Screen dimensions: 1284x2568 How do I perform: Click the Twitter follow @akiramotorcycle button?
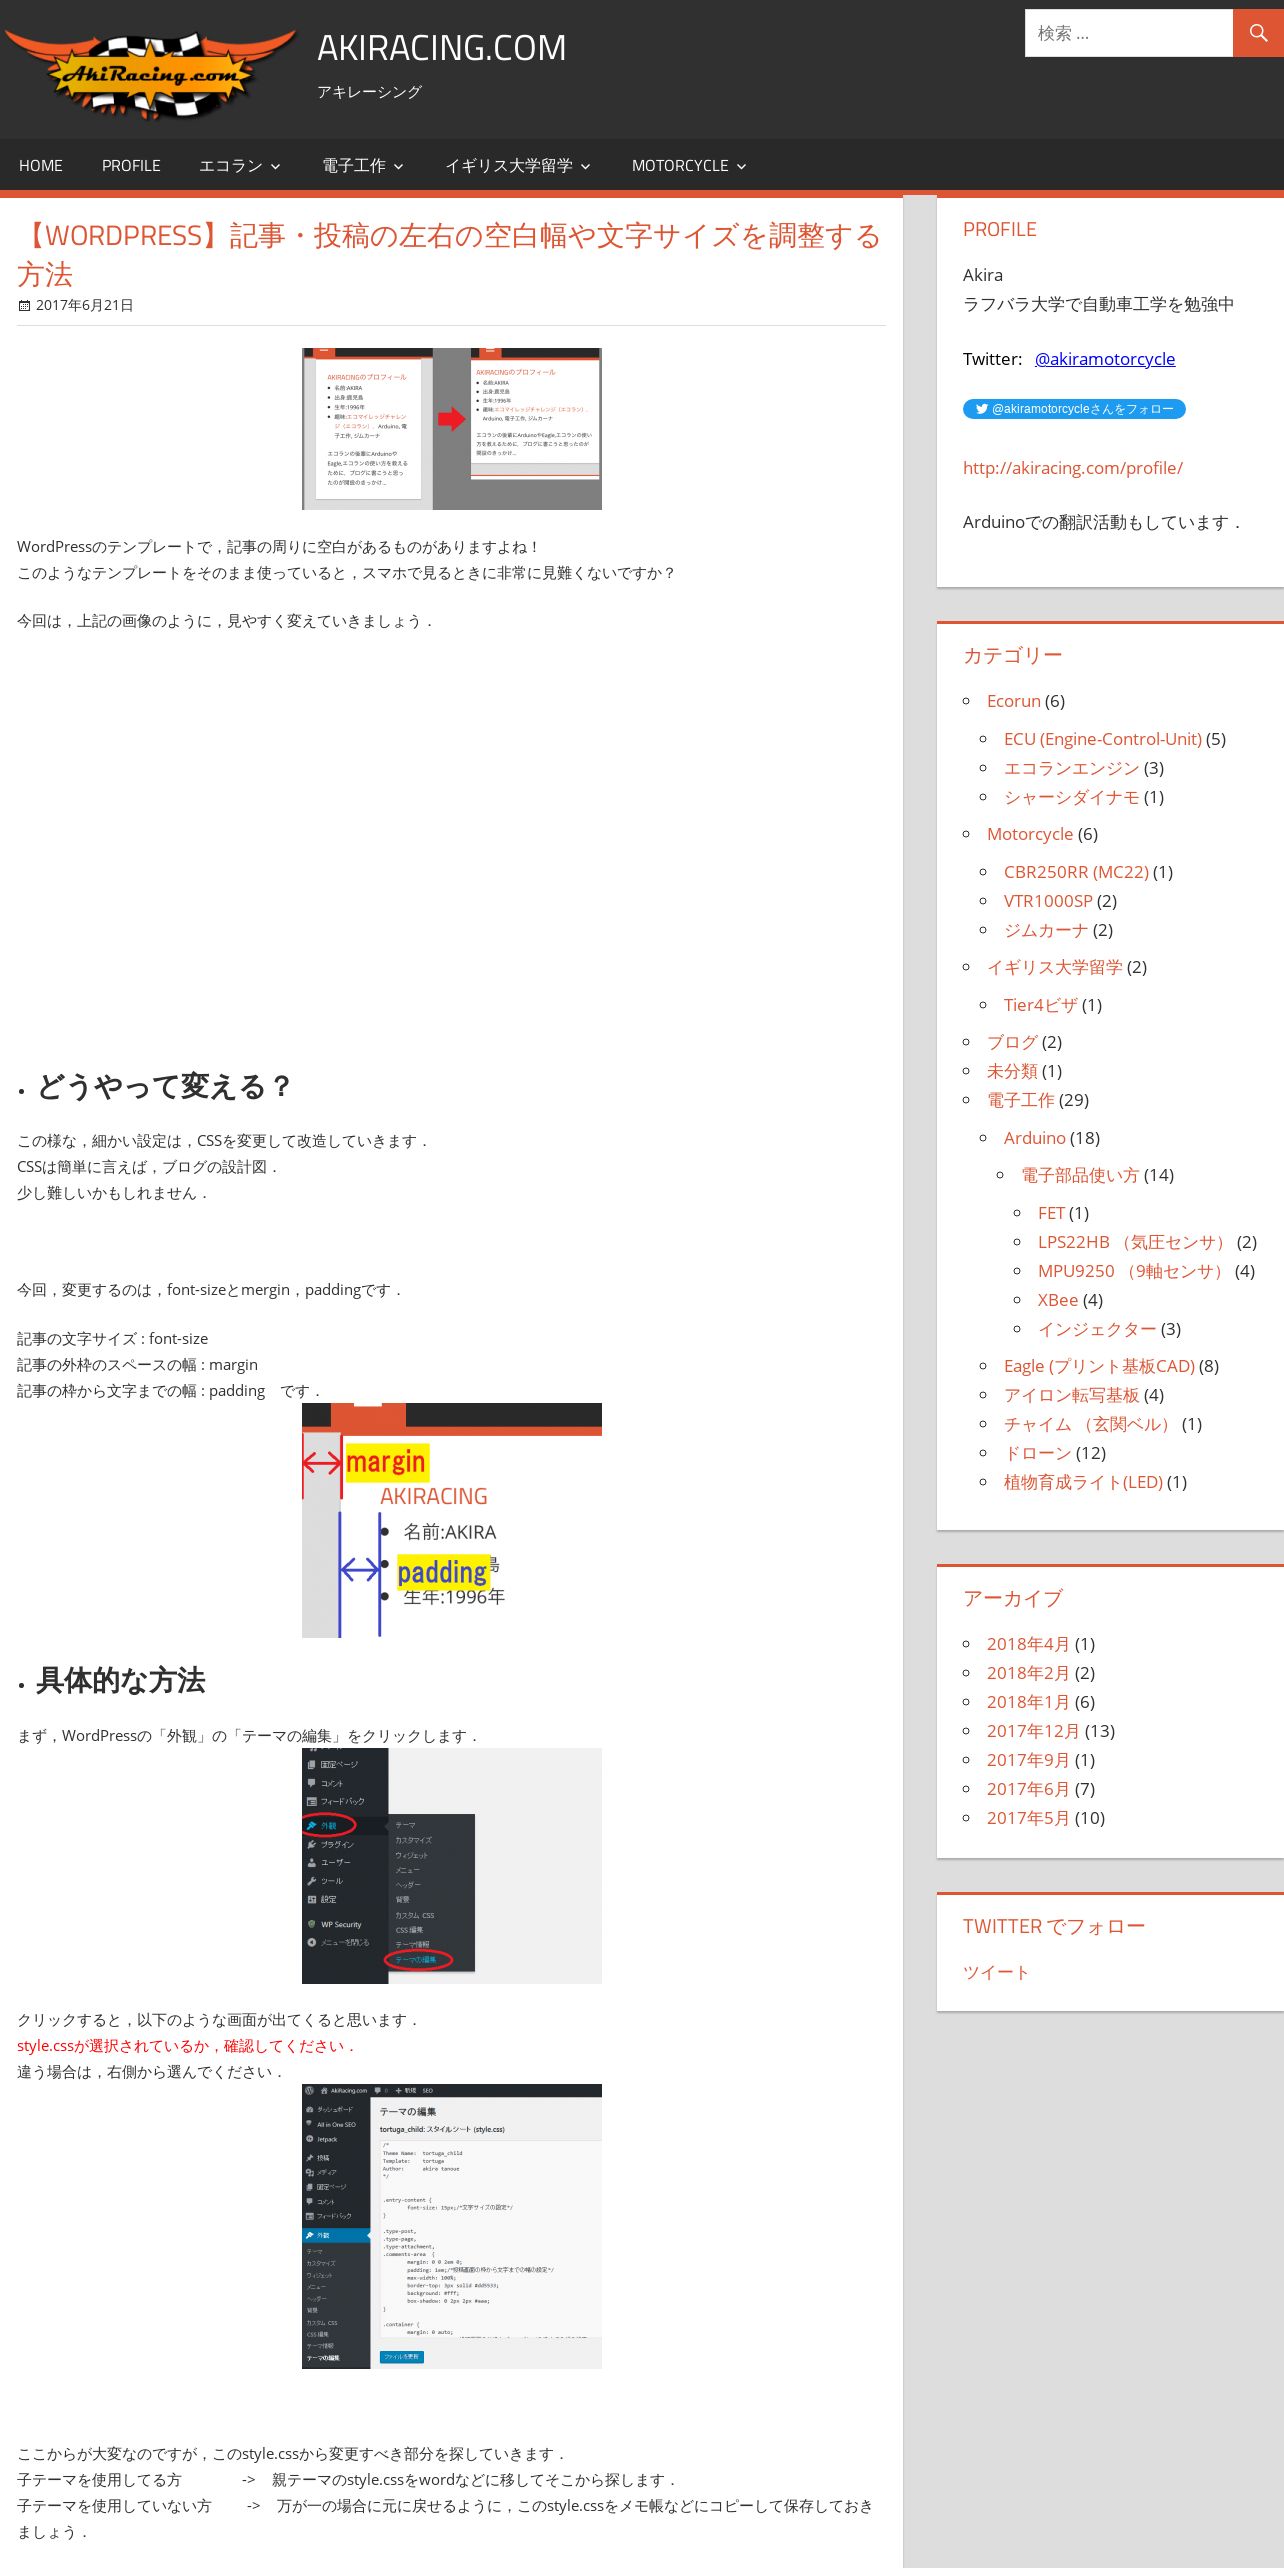[1074, 409]
